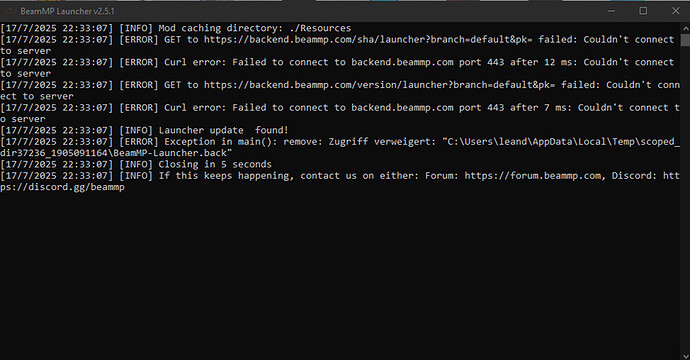Minimize the BeamMP Launcher window
690x360 pixels.
(611, 11)
